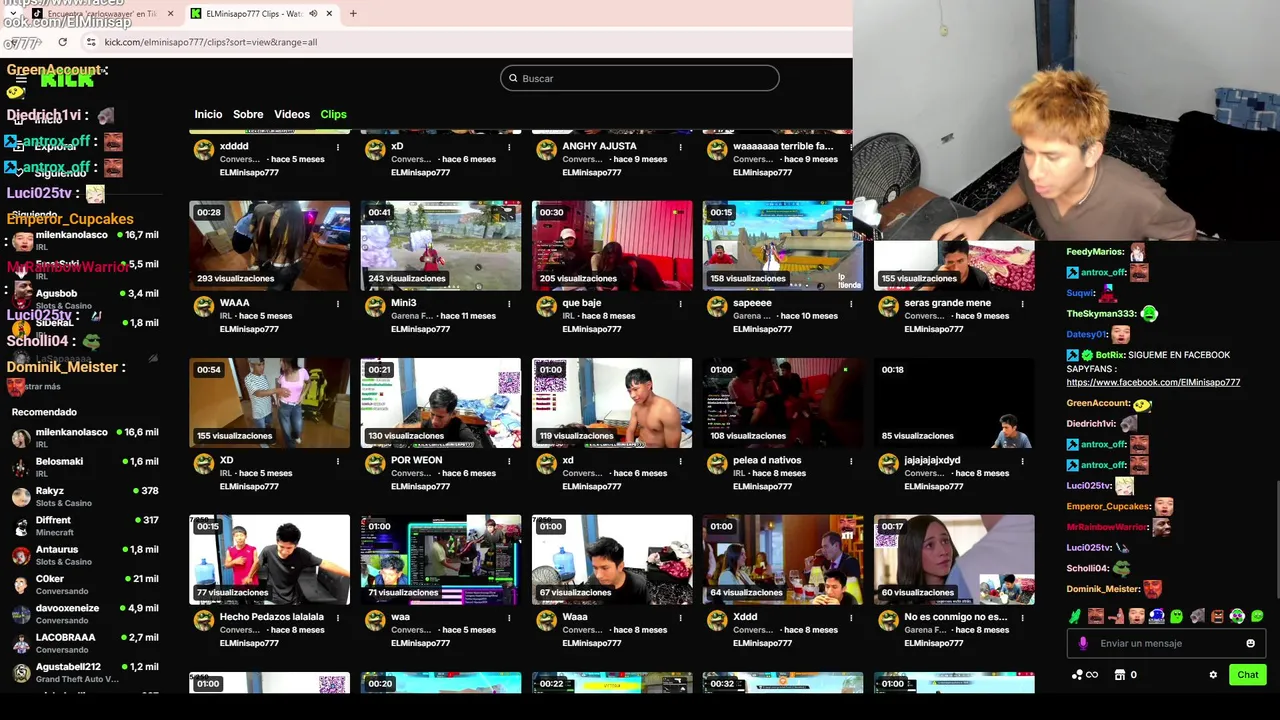Screen dimensions: 1280x720
Task: Play the 'jajajajajxdyd' clip thumbnail
Action: [x=954, y=403]
